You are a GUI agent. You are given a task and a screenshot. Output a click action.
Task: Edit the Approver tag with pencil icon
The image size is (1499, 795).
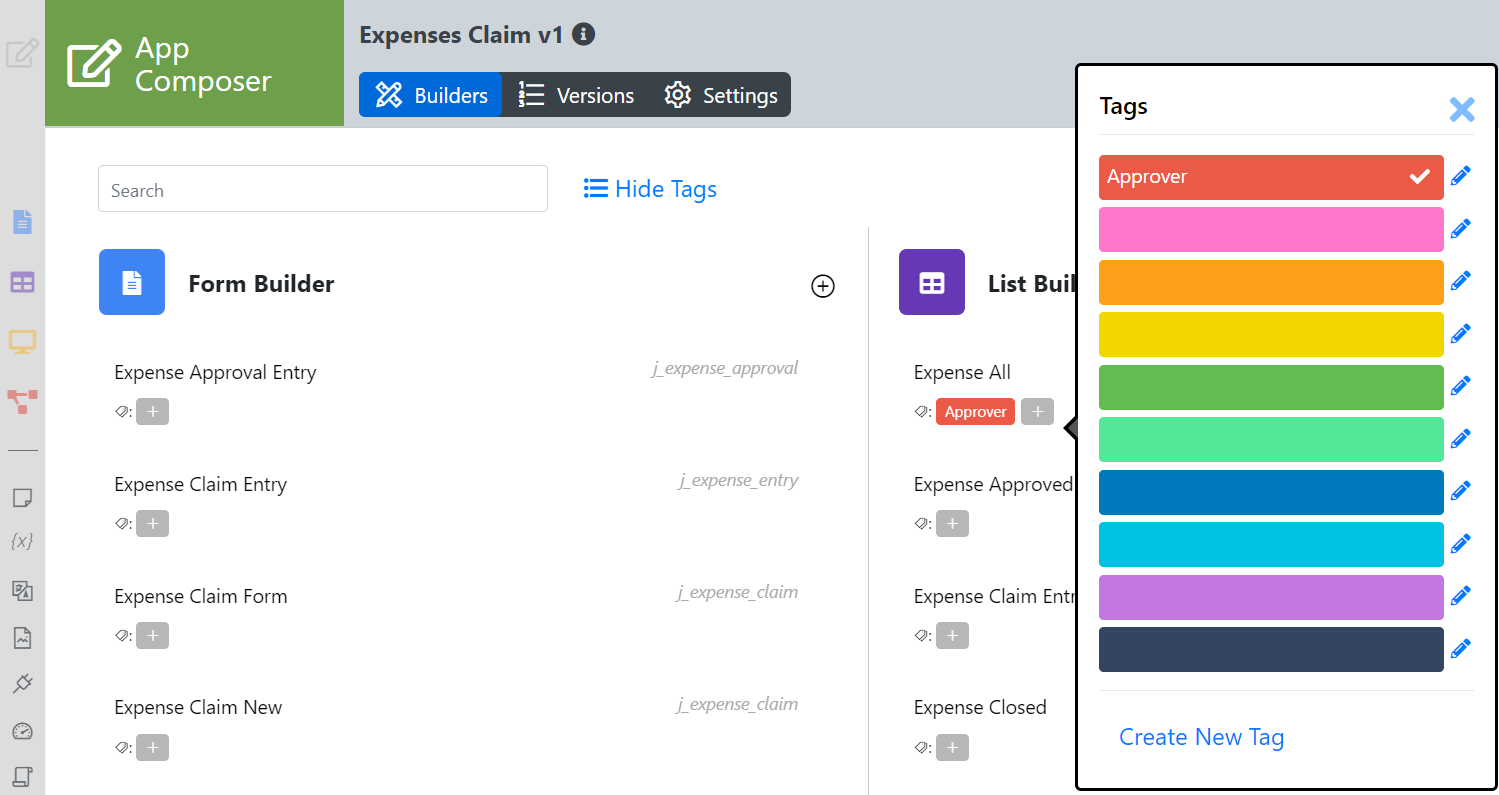(1461, 177)
